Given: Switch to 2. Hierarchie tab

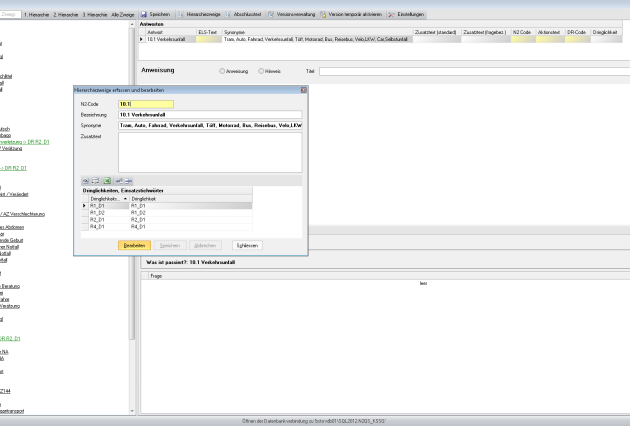Looking at the screenshot, I should pos(66,14).
